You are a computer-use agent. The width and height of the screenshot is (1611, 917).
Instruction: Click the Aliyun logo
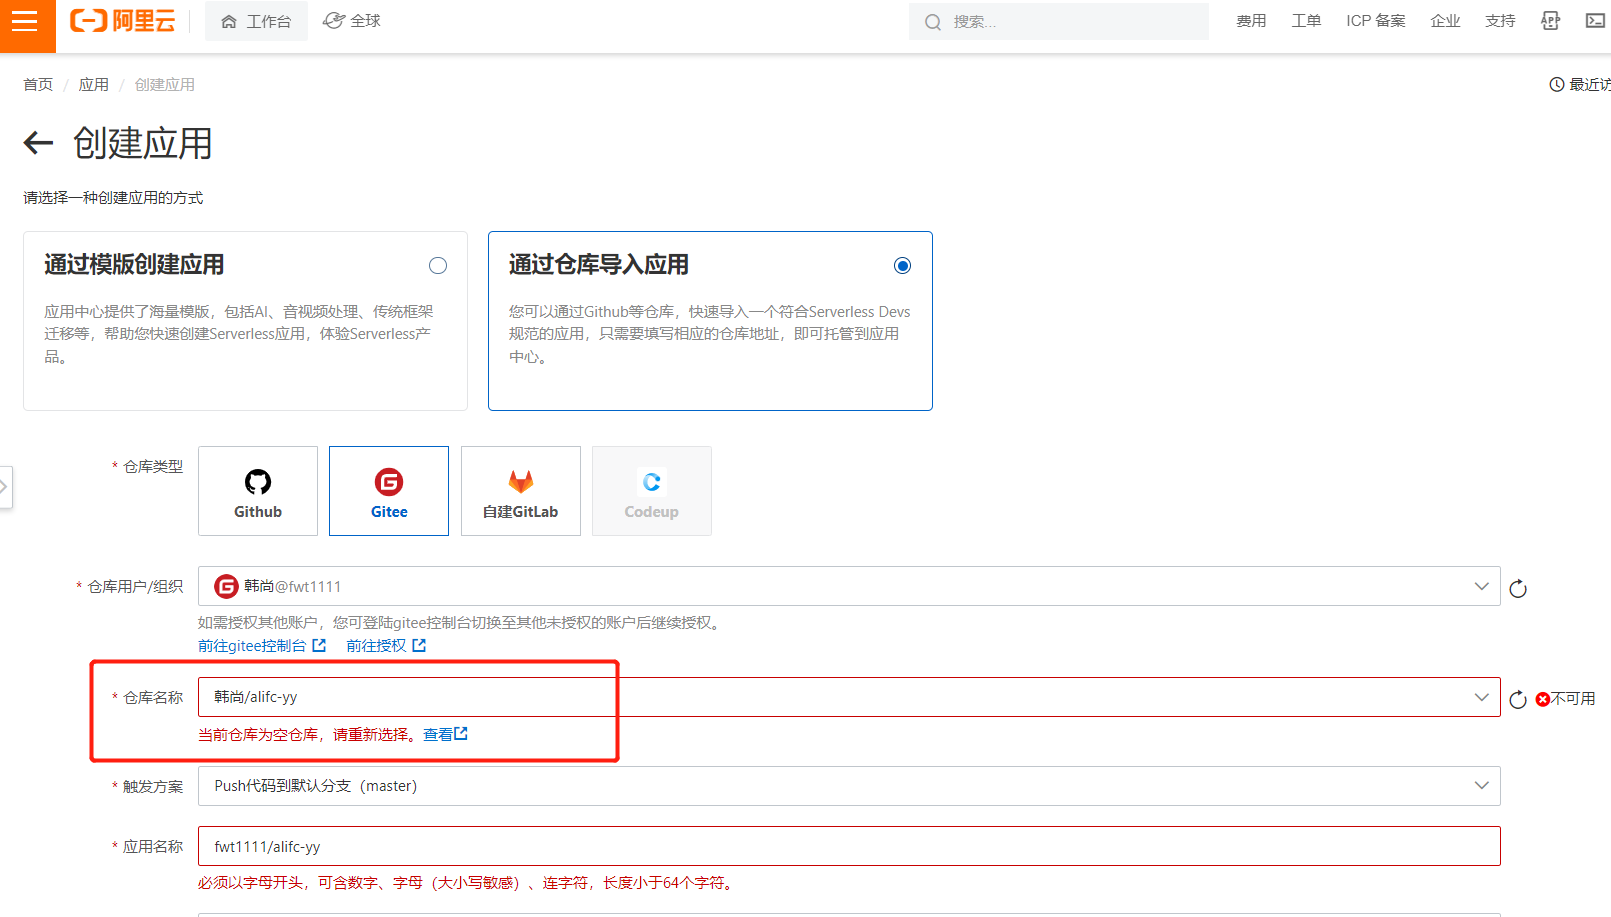pyautogui.click(x=123, y=21)
